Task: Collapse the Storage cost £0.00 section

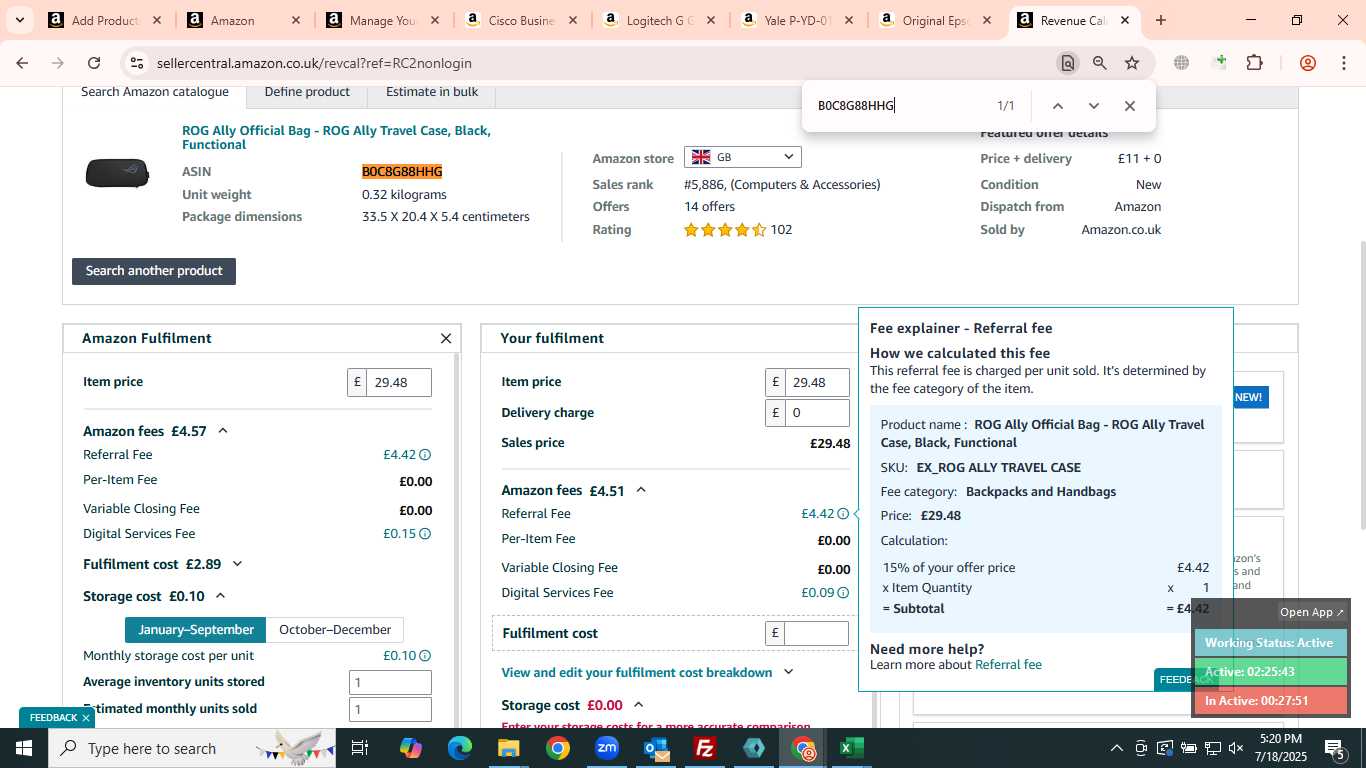Action: (x=639, y=705)
